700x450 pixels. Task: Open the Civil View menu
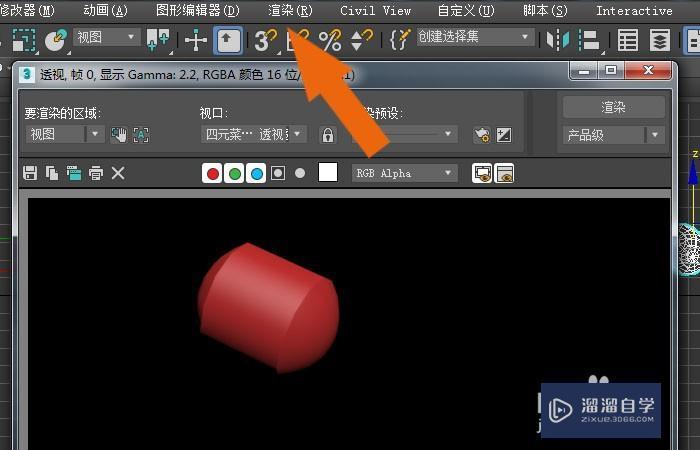pos(375,10)
